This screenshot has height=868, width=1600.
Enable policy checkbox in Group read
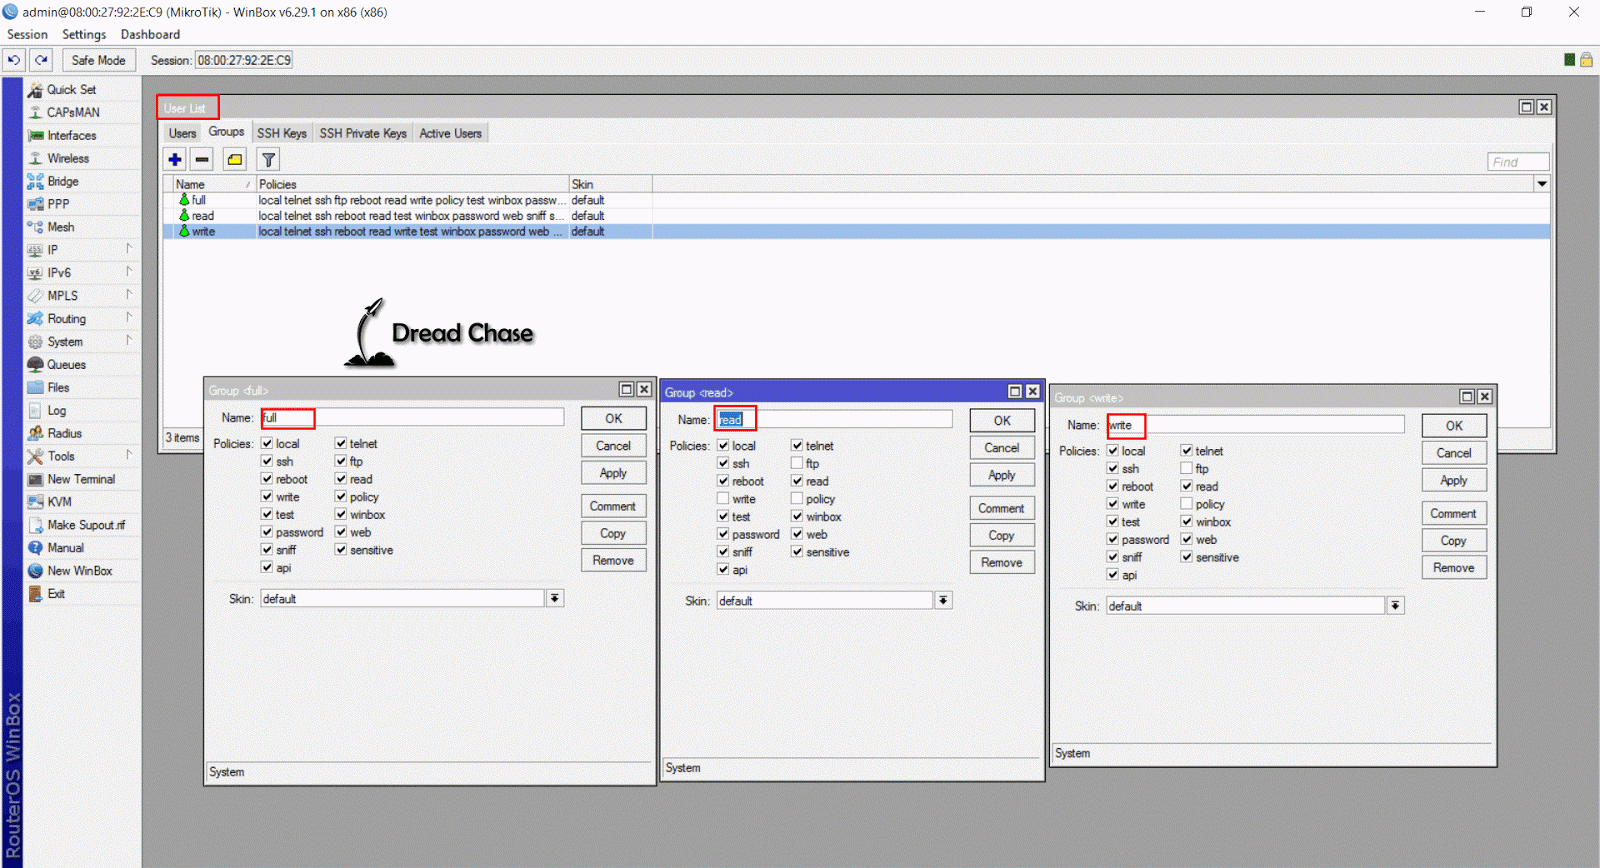[797, 499]
